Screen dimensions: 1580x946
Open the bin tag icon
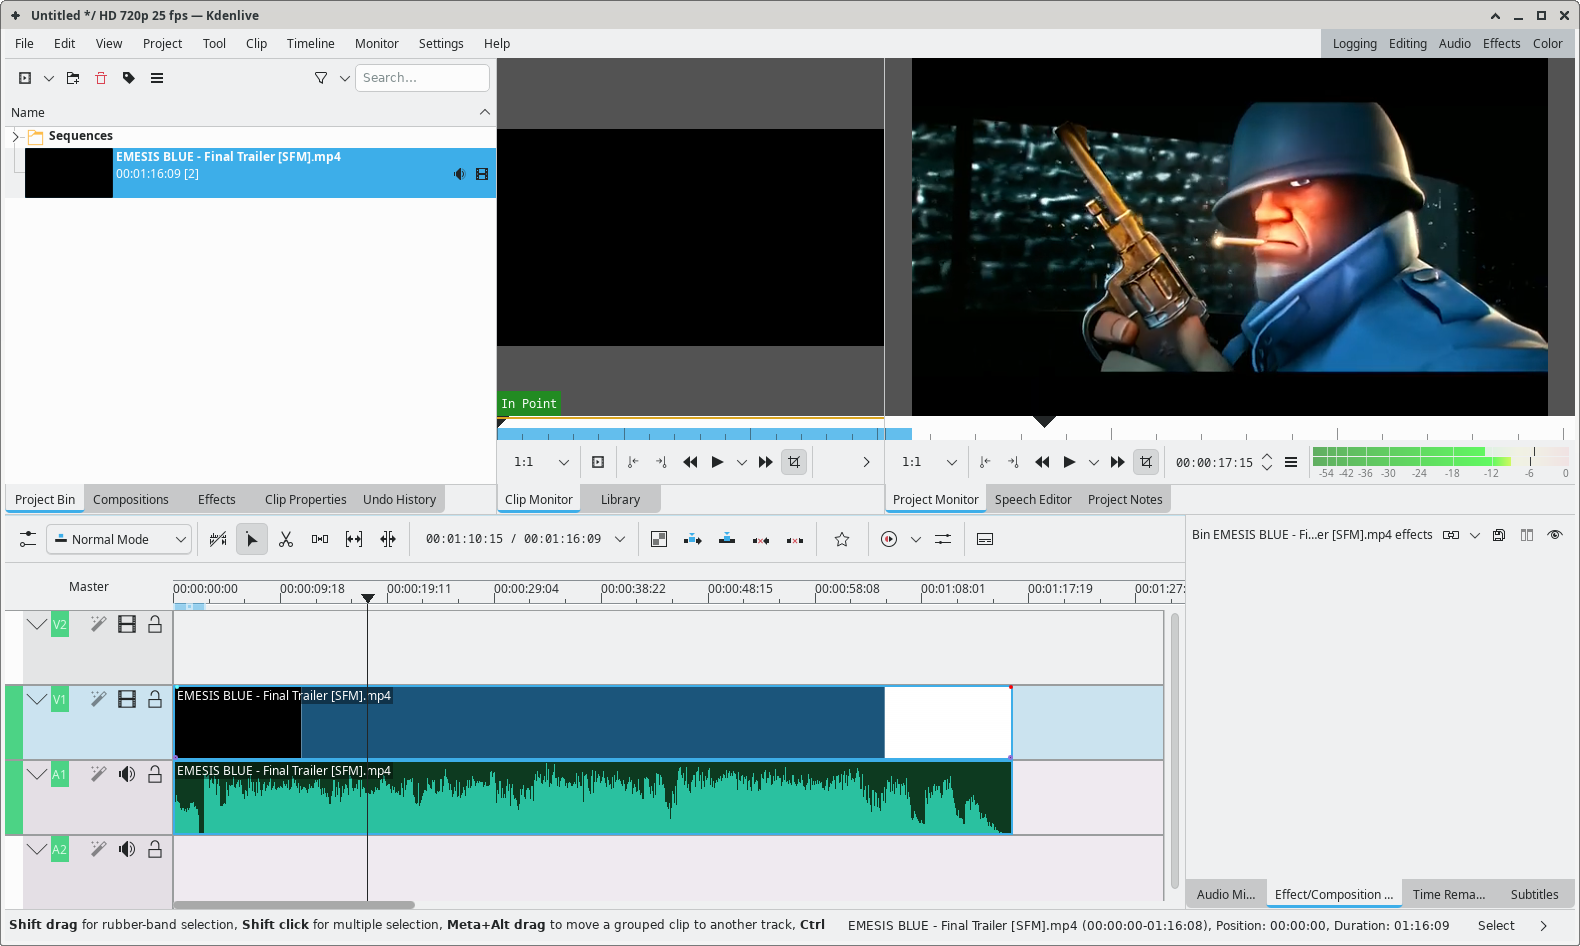click(129, 78)
